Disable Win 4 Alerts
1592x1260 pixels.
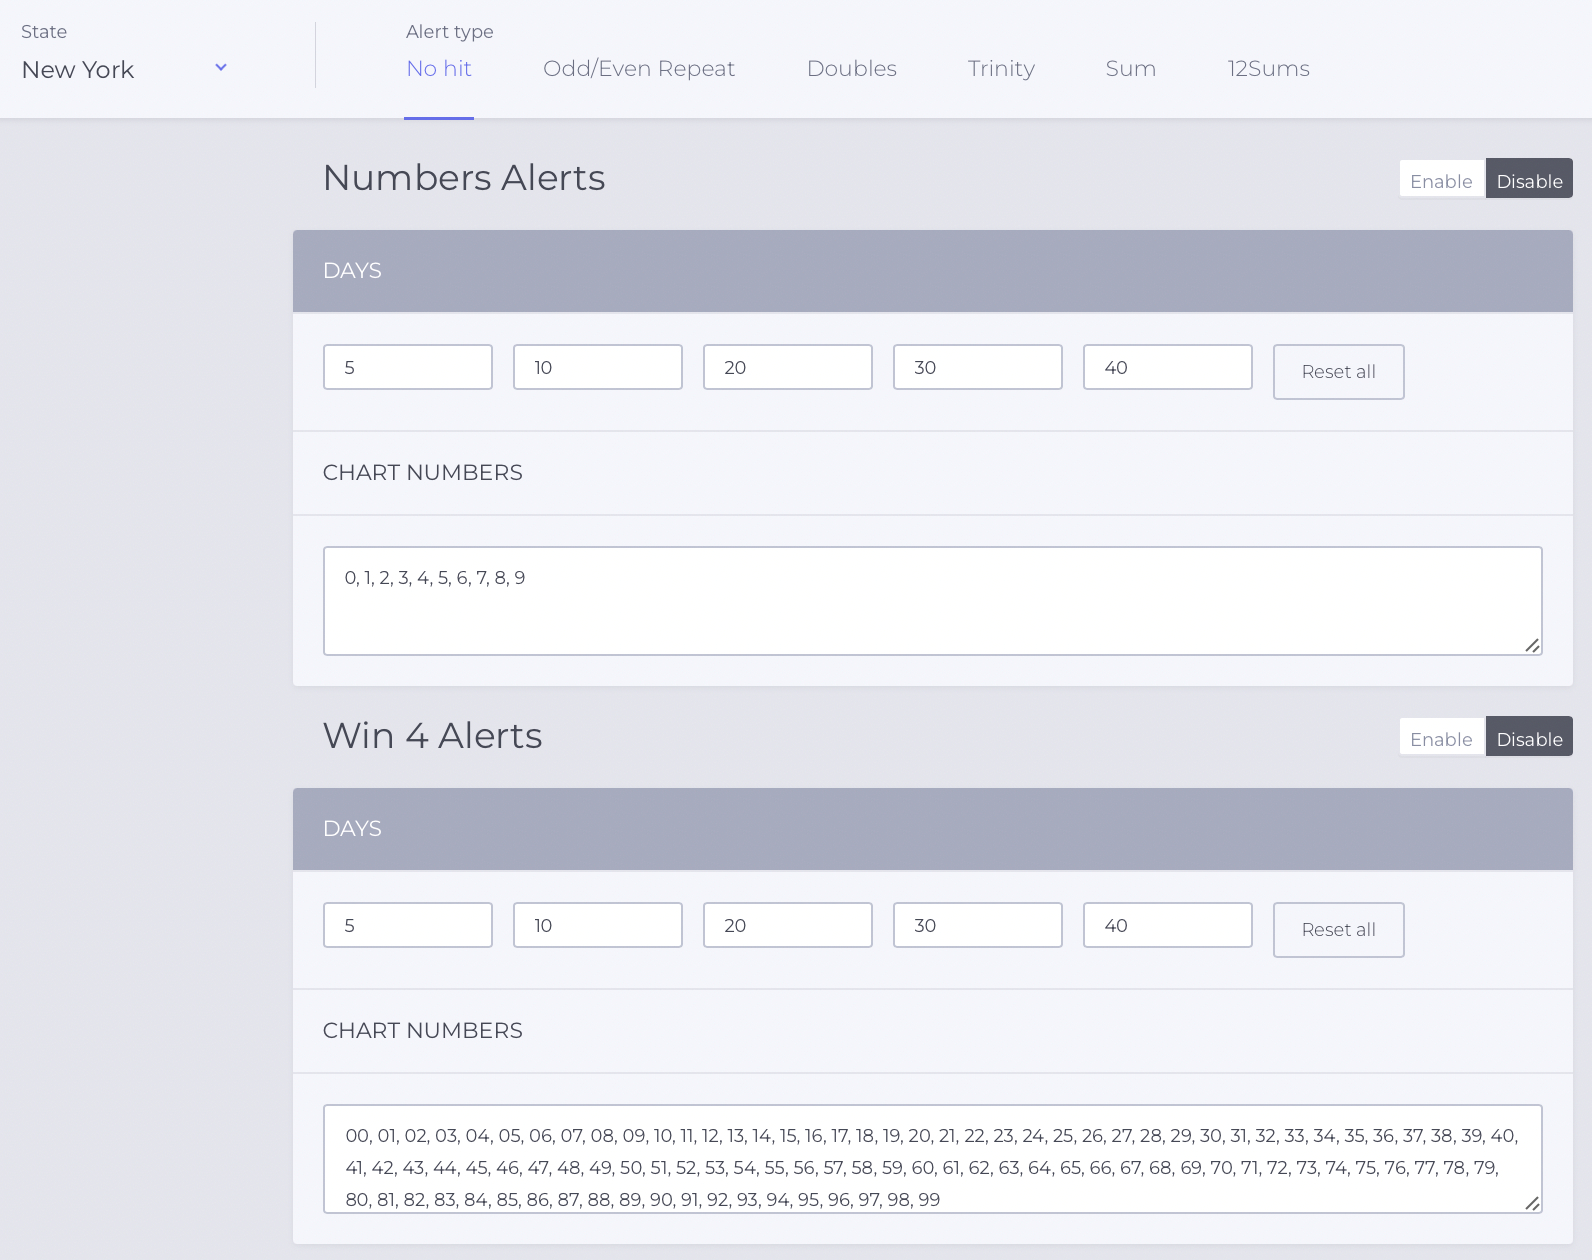point(1529,737)
